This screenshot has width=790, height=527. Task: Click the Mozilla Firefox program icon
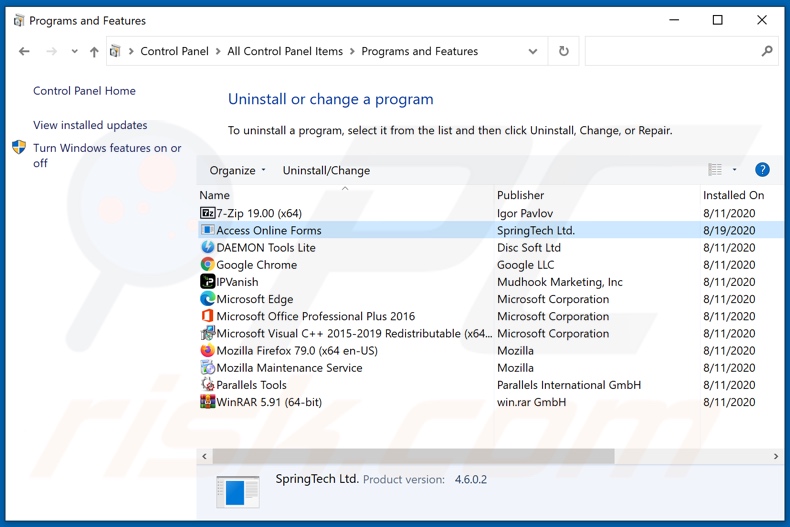tap(208, 351)
